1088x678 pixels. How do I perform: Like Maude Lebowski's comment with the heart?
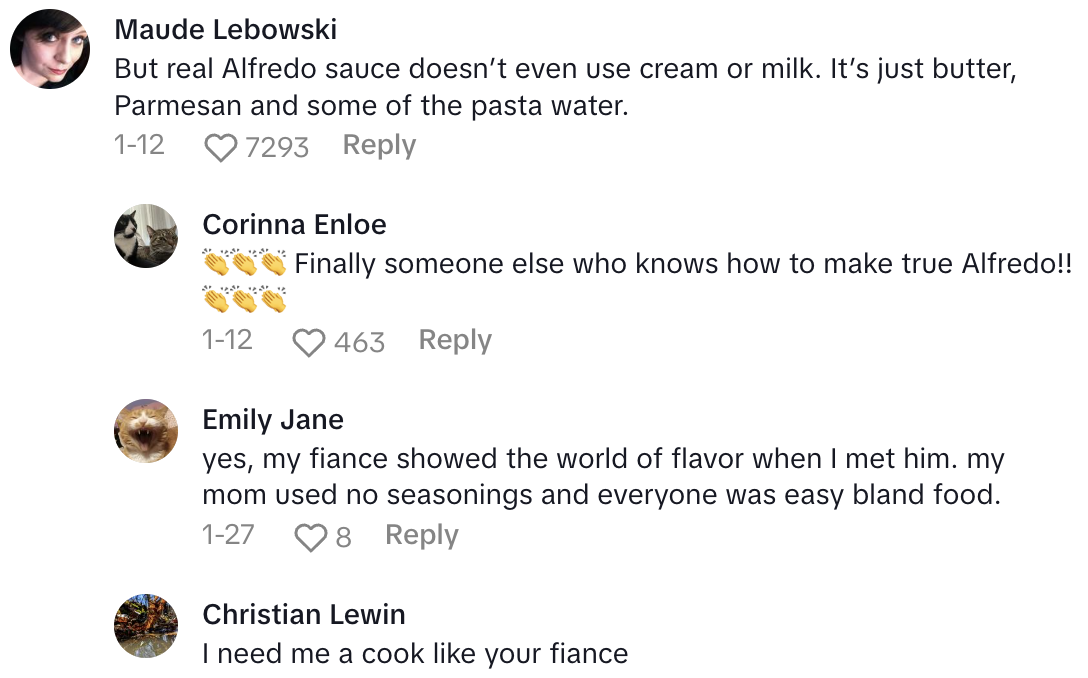pyautogui.click(x=220, y=148)
